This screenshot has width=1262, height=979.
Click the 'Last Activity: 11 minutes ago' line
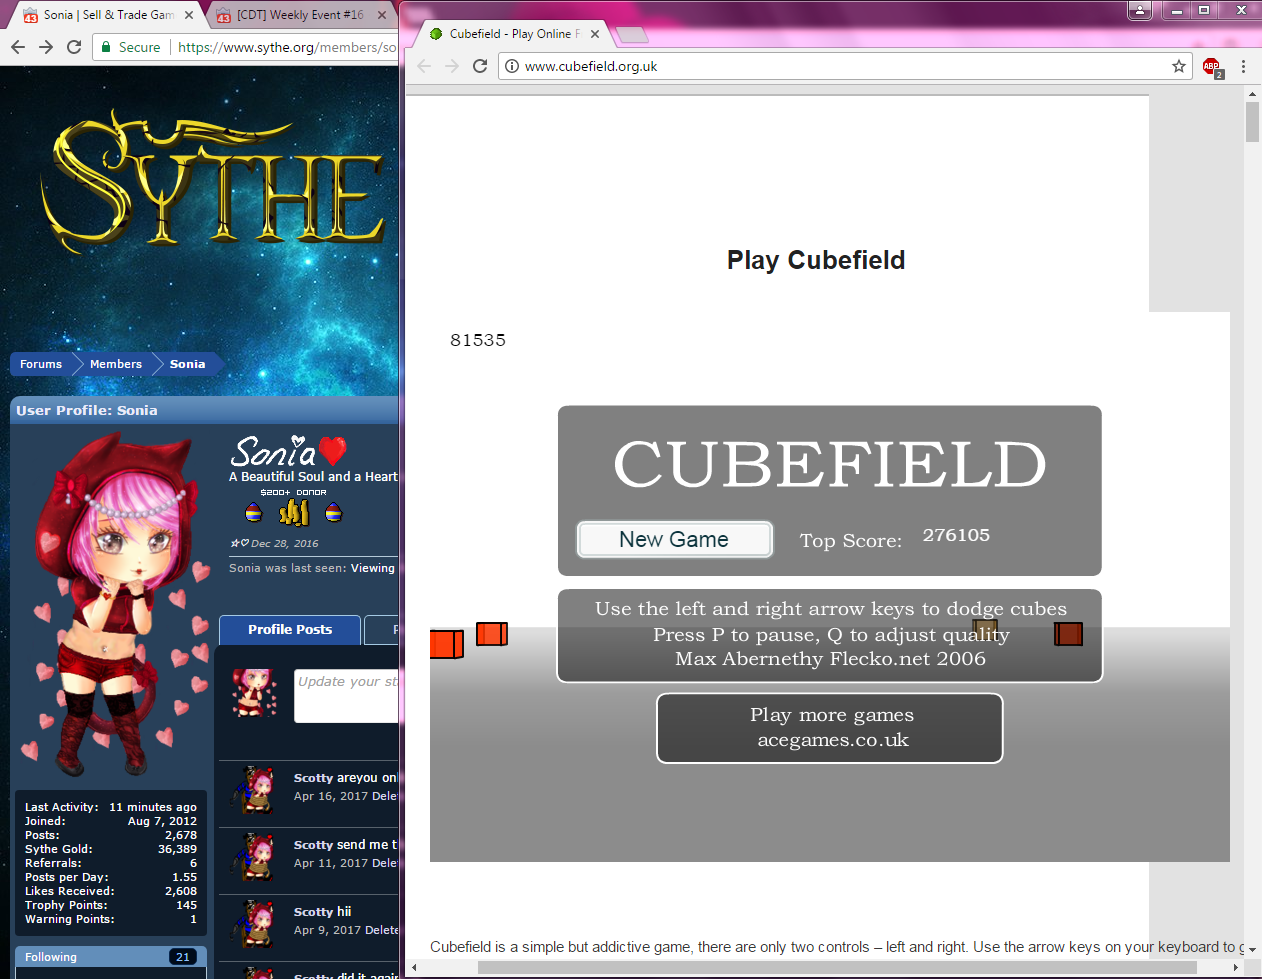(111, 807)
